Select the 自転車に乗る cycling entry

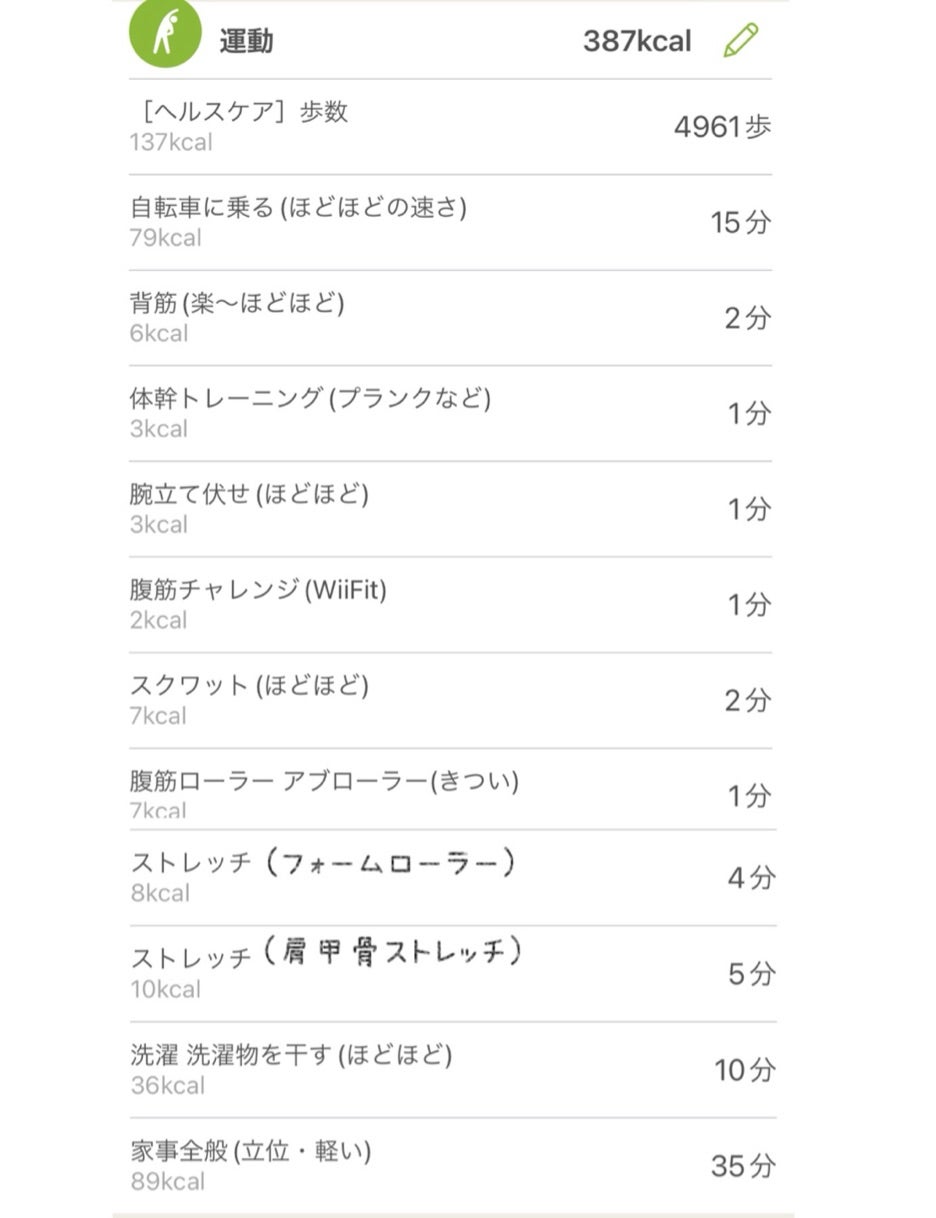coord(450,222)
